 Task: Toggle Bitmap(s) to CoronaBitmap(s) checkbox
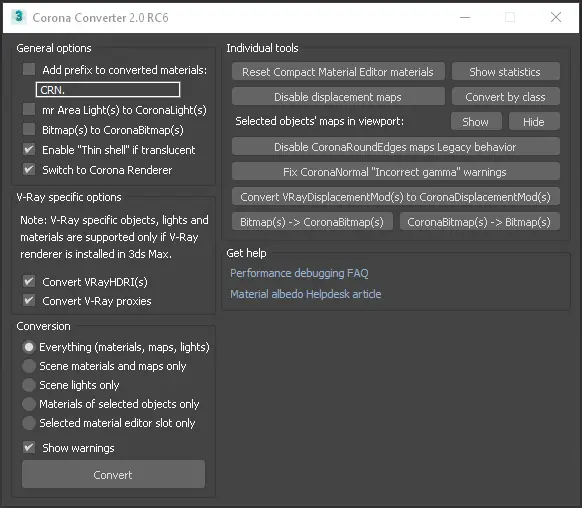click(x=29, y=129)
